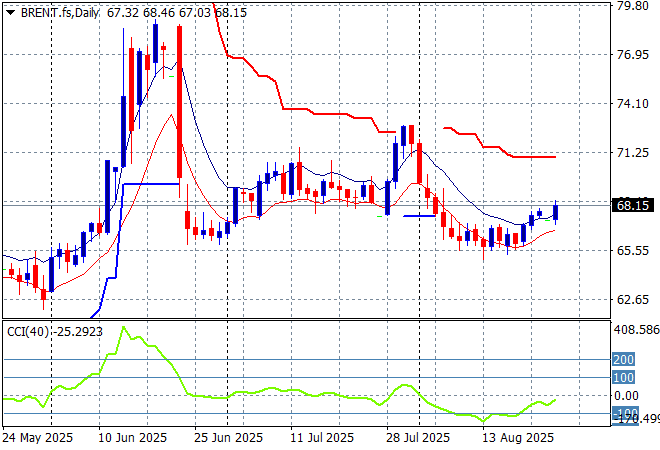The image size is (660, 450).
Task: Click the 62.65 price scale label
Action: tap(633, 299)
